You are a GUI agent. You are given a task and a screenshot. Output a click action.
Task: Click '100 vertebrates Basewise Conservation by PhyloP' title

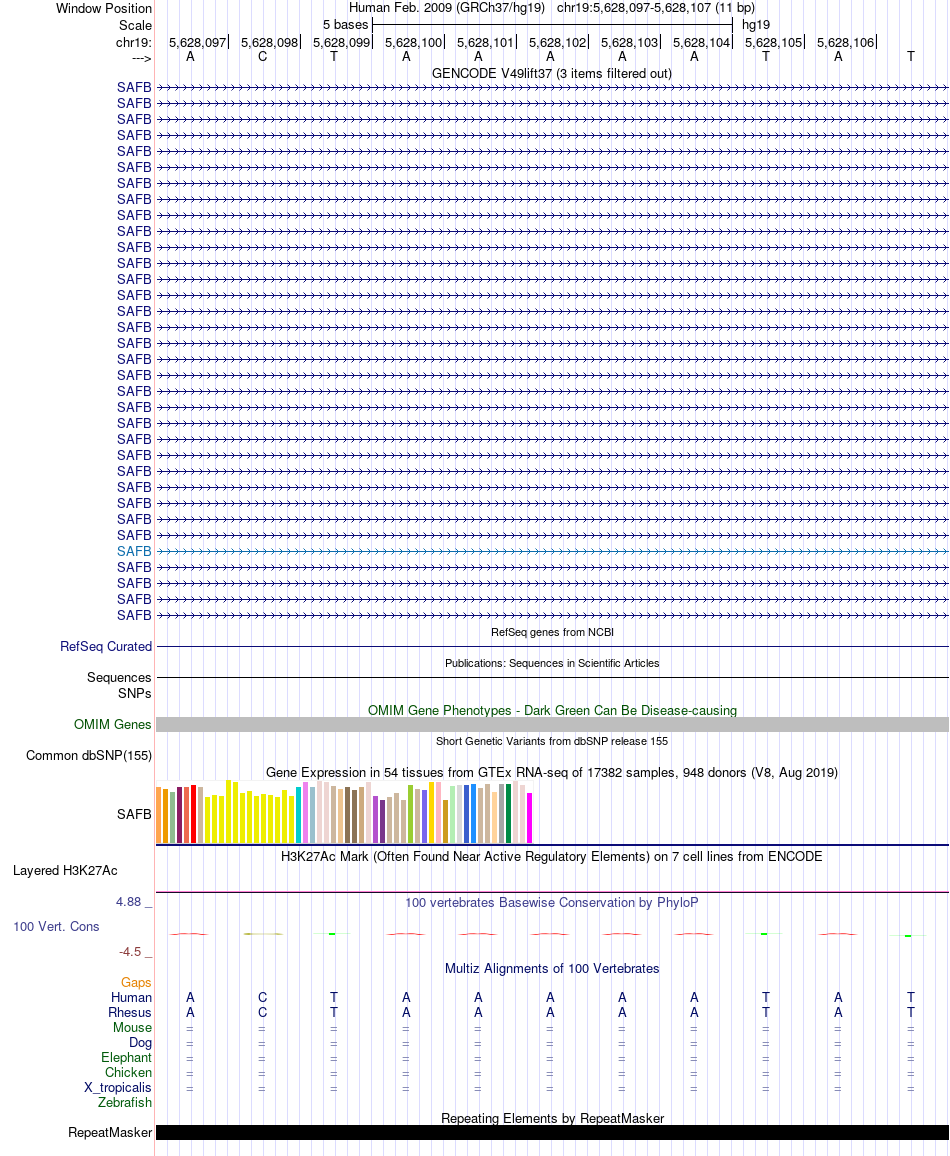pos(552,902)
